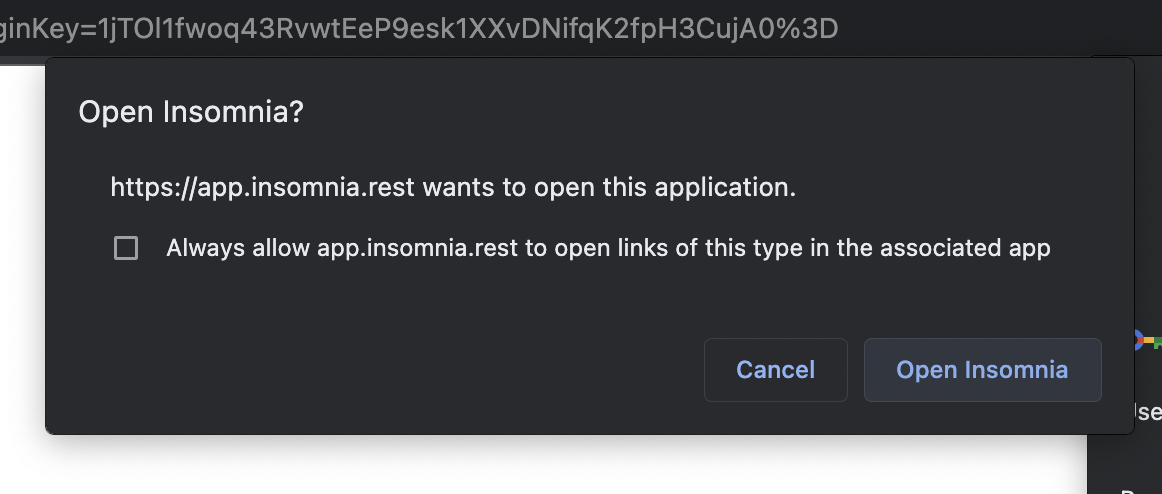The image size is (1162, 494).
Task: Click the 'Always allow app.insomnia.rest' label text
Action: click(608, 248)
